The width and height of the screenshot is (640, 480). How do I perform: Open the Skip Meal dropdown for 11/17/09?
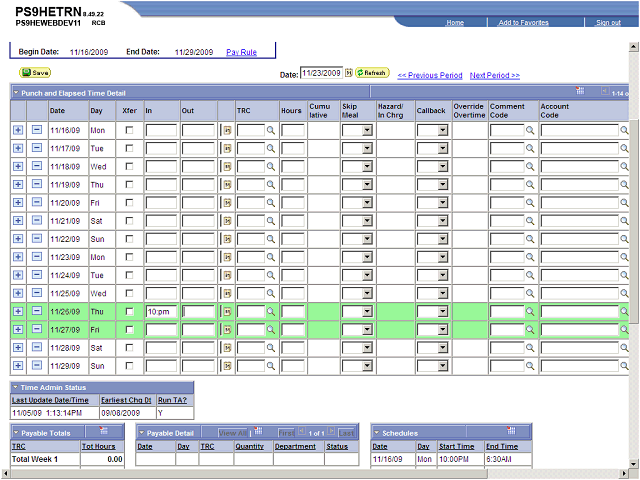[366, 148]
